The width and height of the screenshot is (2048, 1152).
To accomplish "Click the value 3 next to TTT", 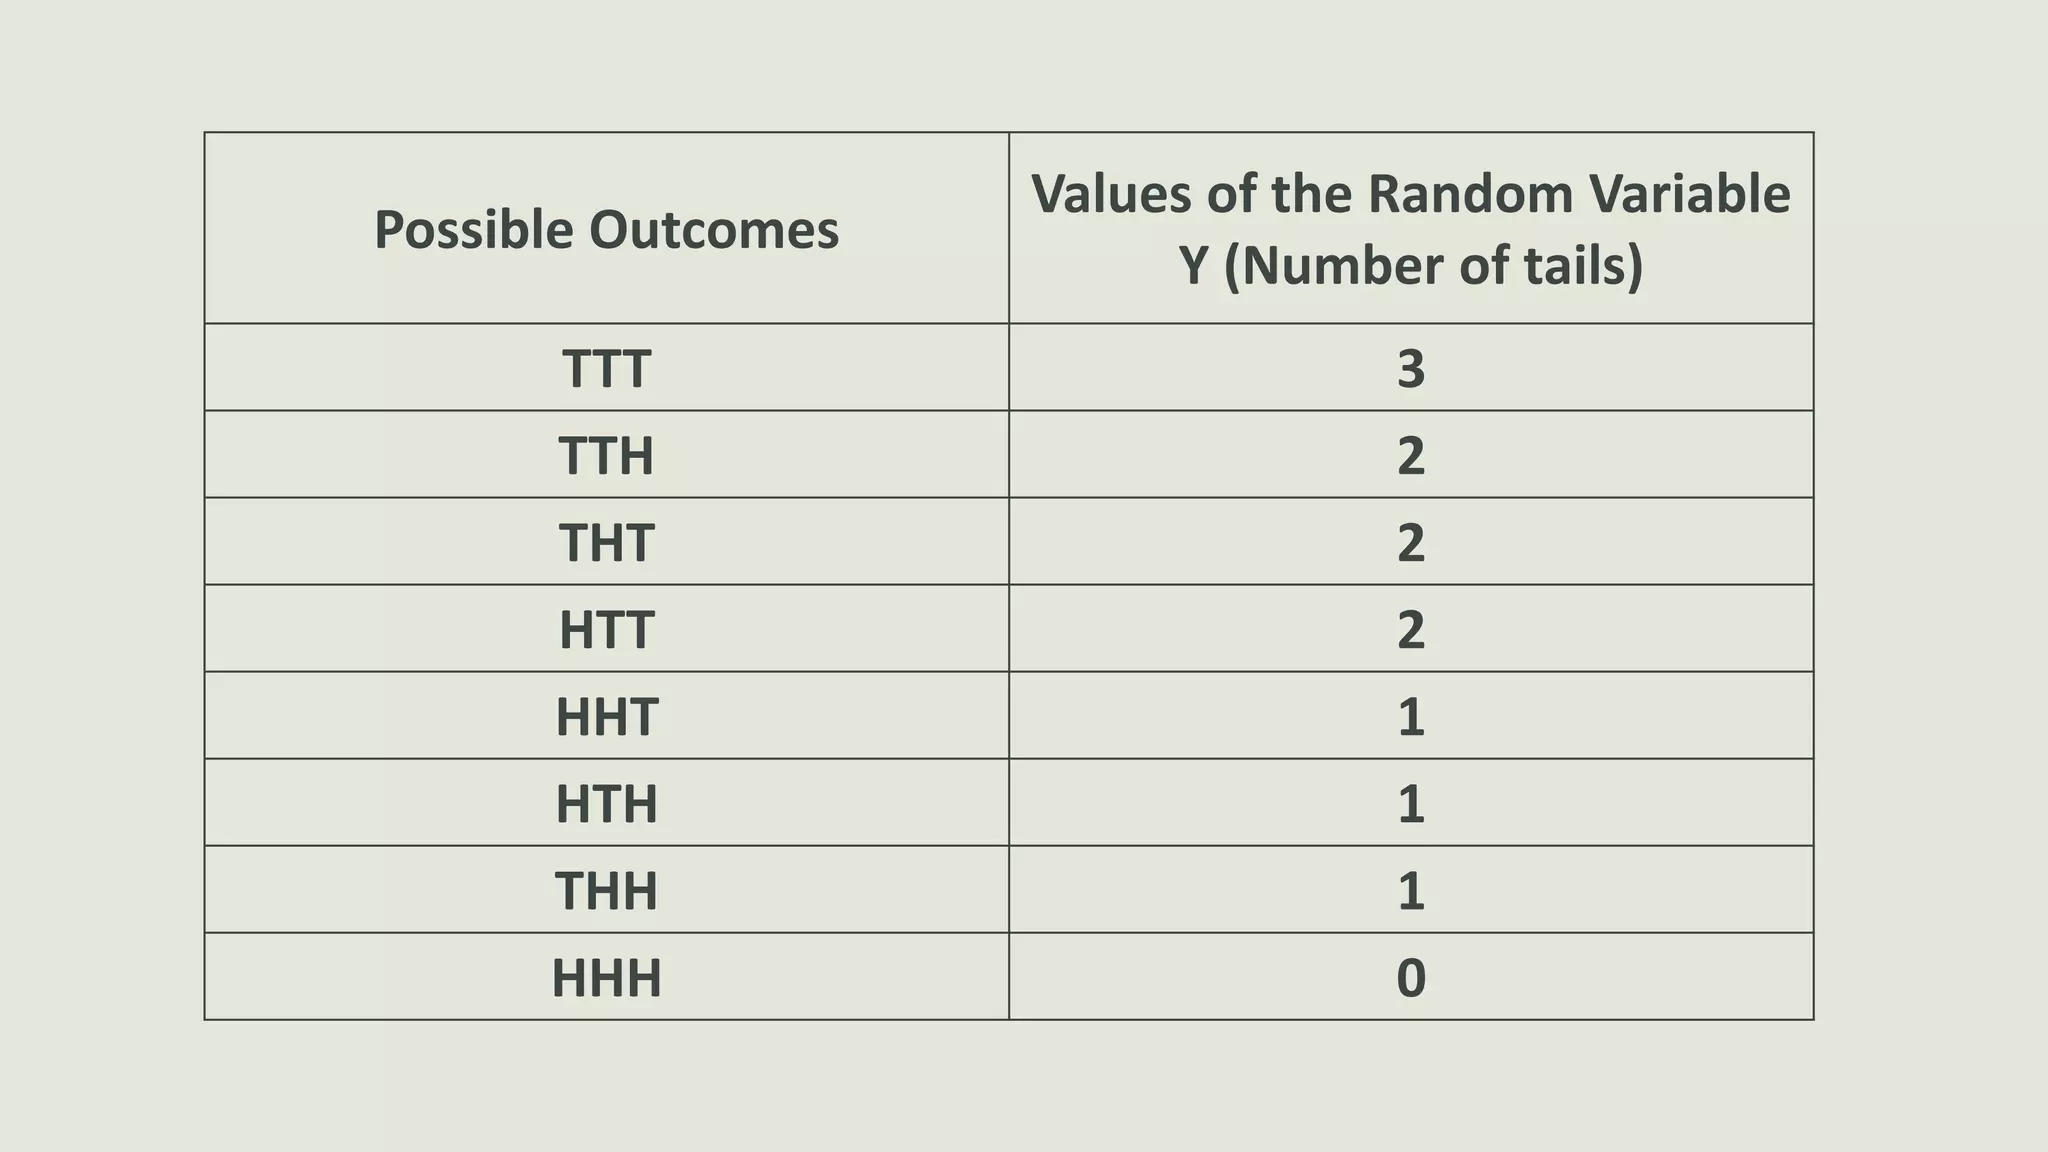I will [1411, 367].
